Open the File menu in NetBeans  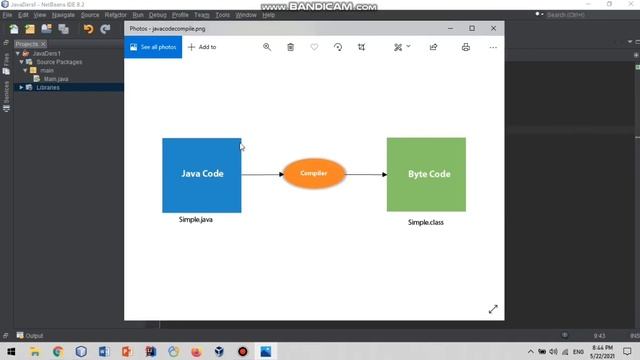pos(7,15)
